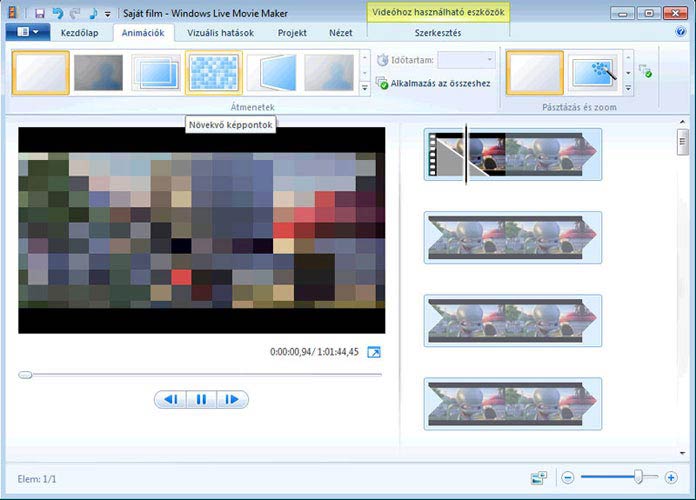
Task: Click the Save icon in title bar
Action: click(x=40, y=13)
